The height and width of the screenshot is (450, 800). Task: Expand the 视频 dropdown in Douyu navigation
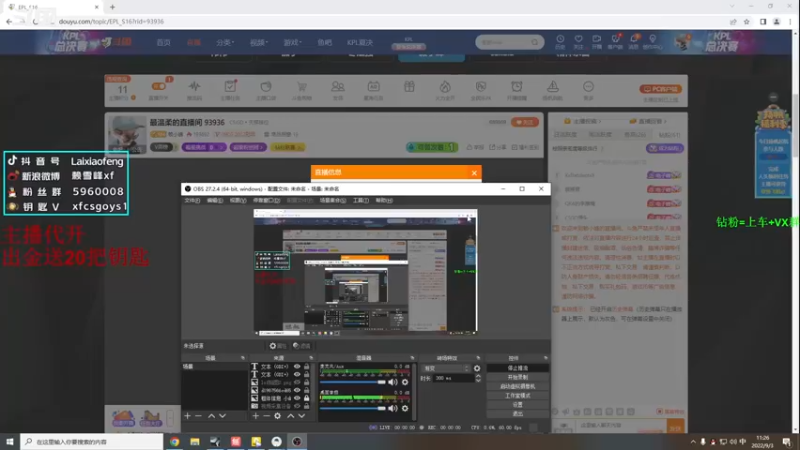pos(259,42)
